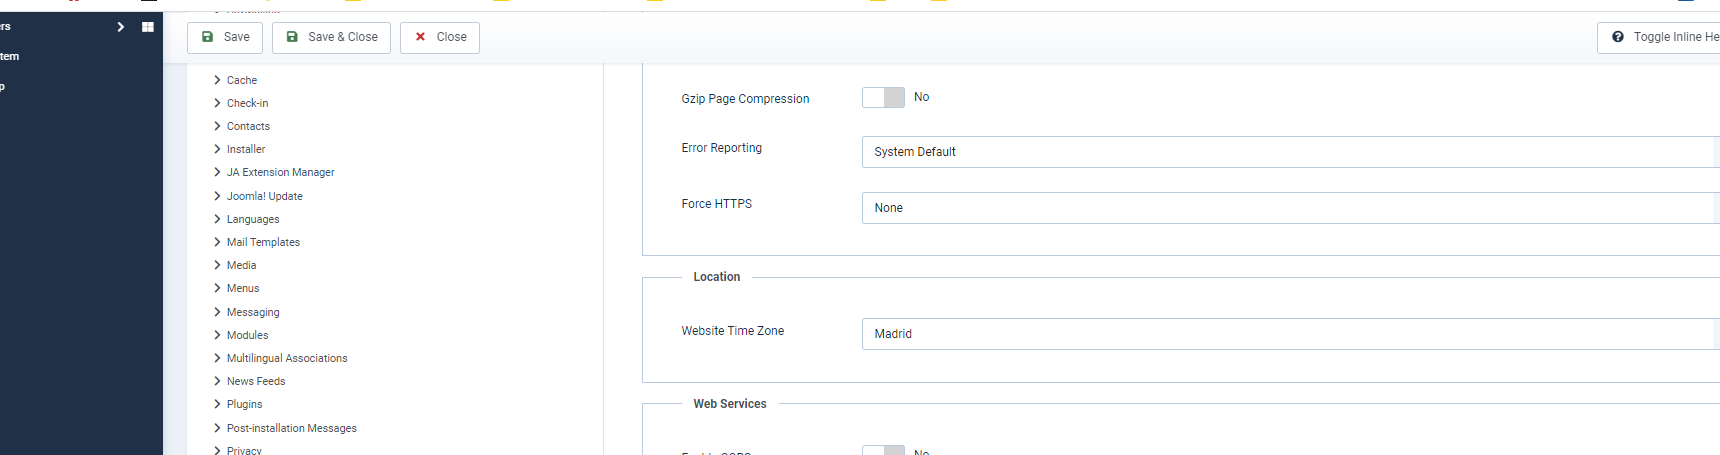
Task: Select the Mail Templates component link
Action: (263, 242)
